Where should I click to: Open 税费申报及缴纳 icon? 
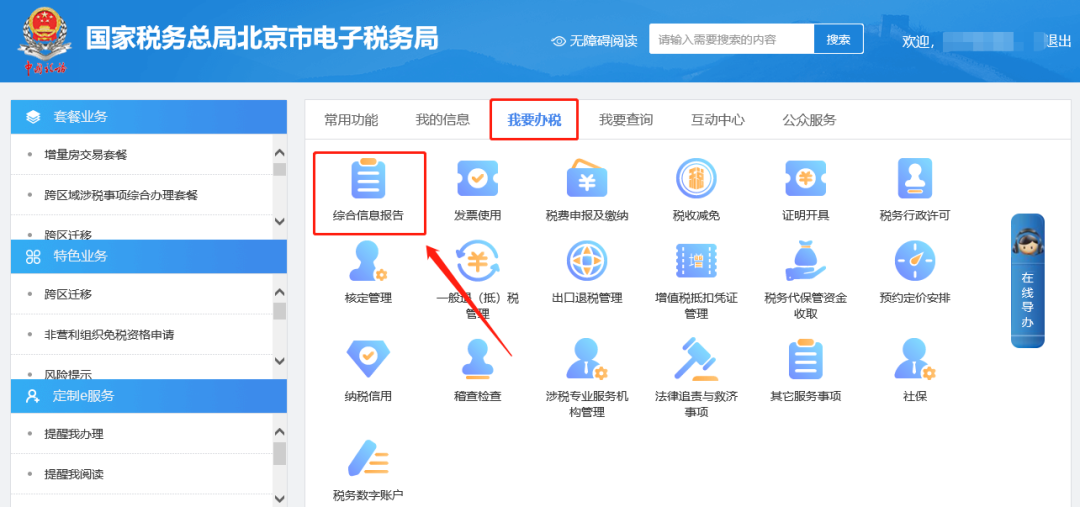click(x=587, y=178)
